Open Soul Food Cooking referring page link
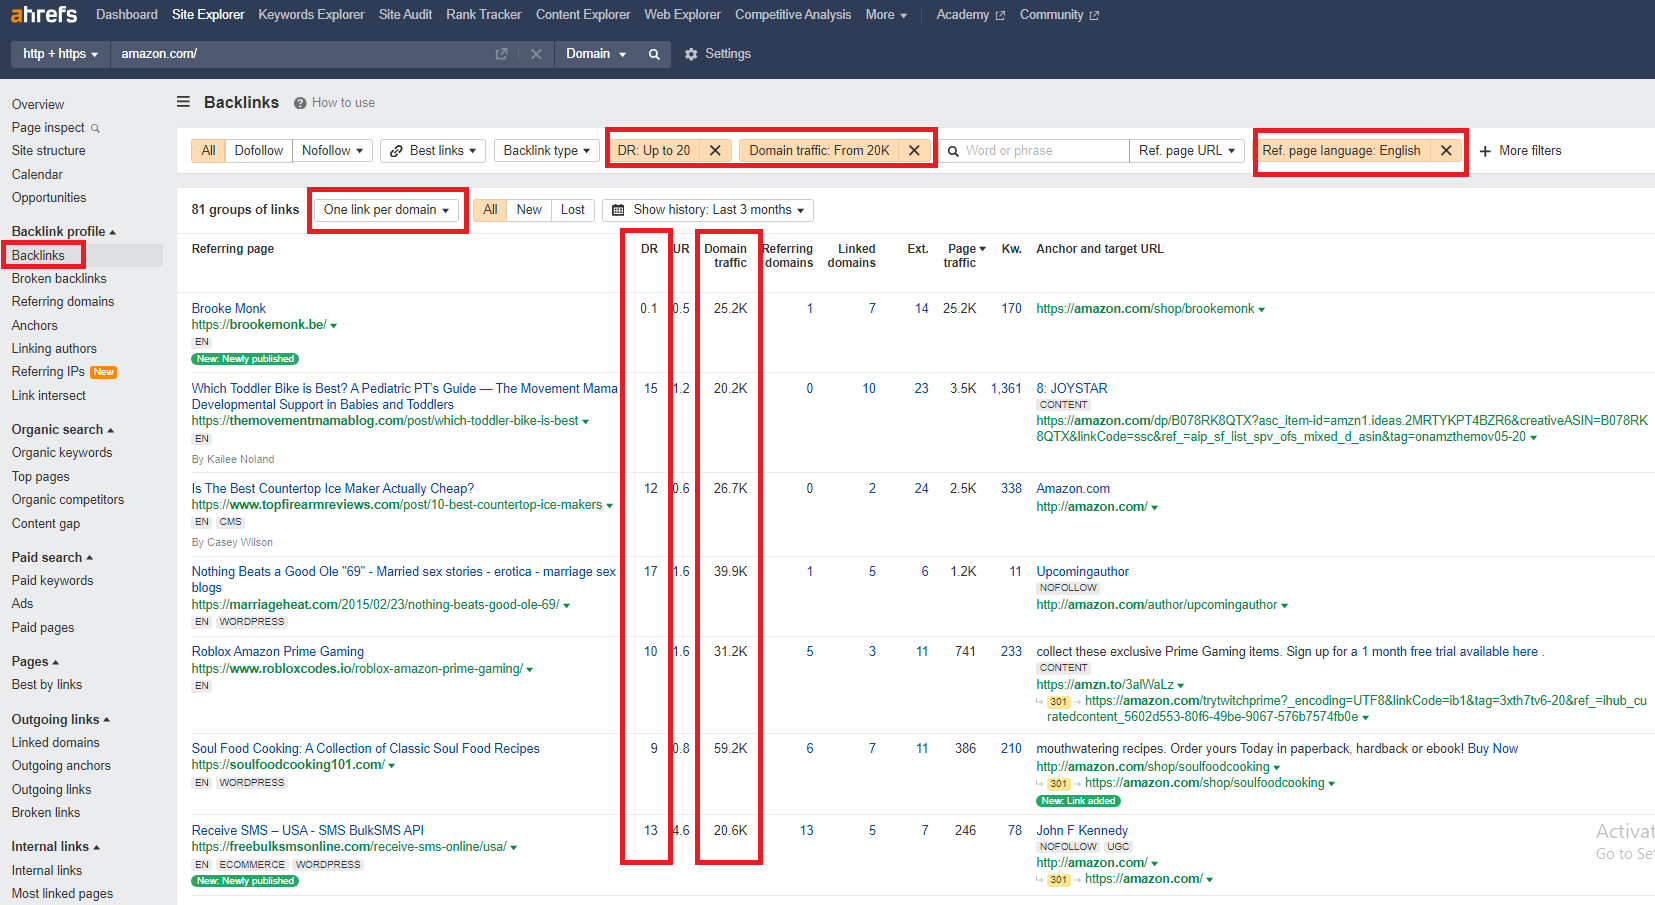Viewport: 1655px width, 905px height. coord(366,749)
